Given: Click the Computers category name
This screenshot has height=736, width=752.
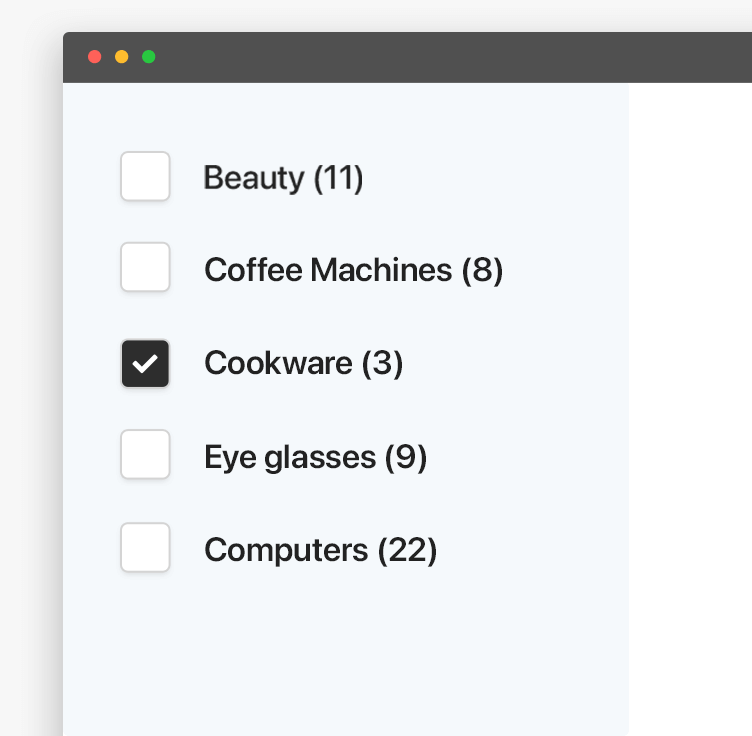Looking at the screenshot, I should coord(286,550).
